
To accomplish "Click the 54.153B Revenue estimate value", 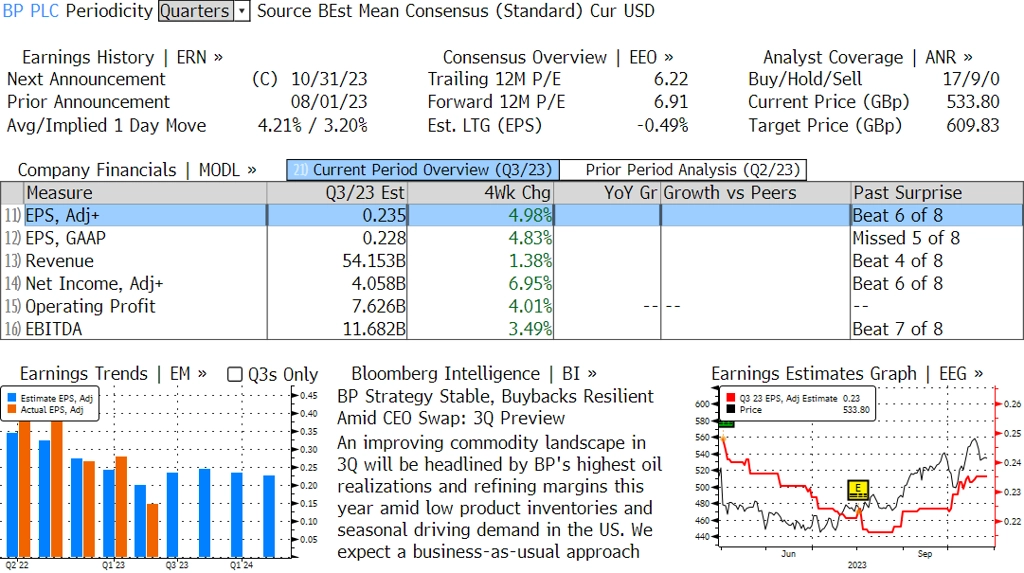I will [374, 261].
